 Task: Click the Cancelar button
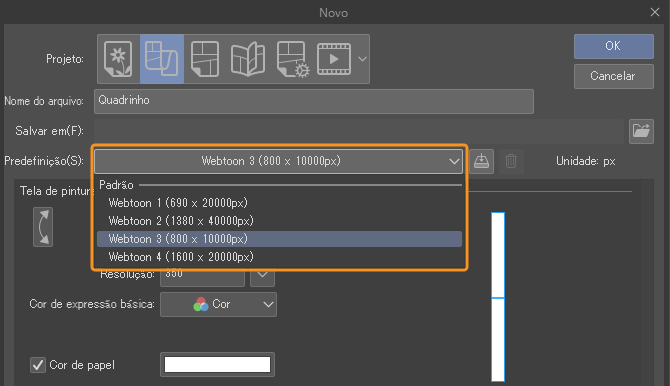click(x=614, y=76)
